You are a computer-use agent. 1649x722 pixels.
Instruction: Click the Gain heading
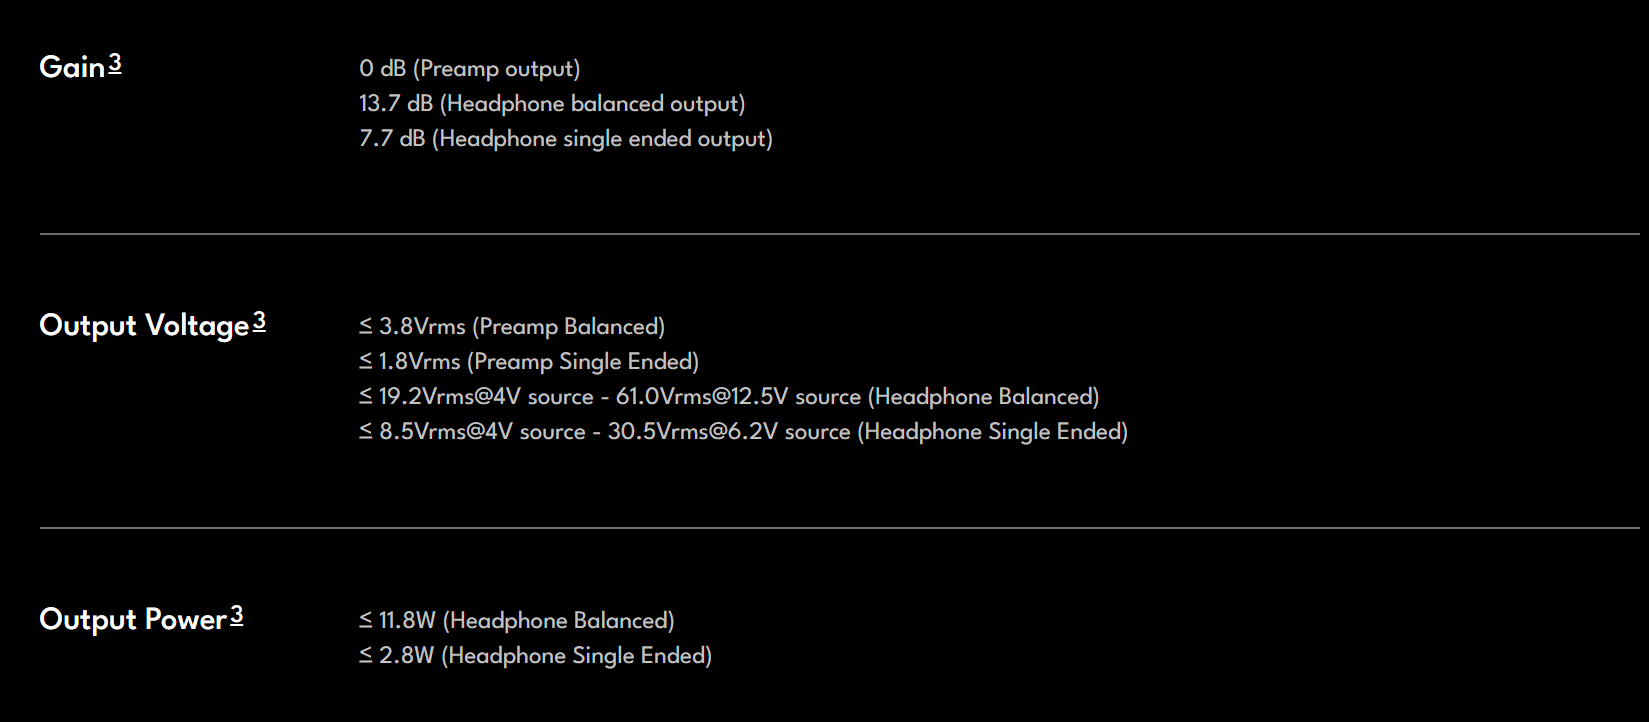72,67
